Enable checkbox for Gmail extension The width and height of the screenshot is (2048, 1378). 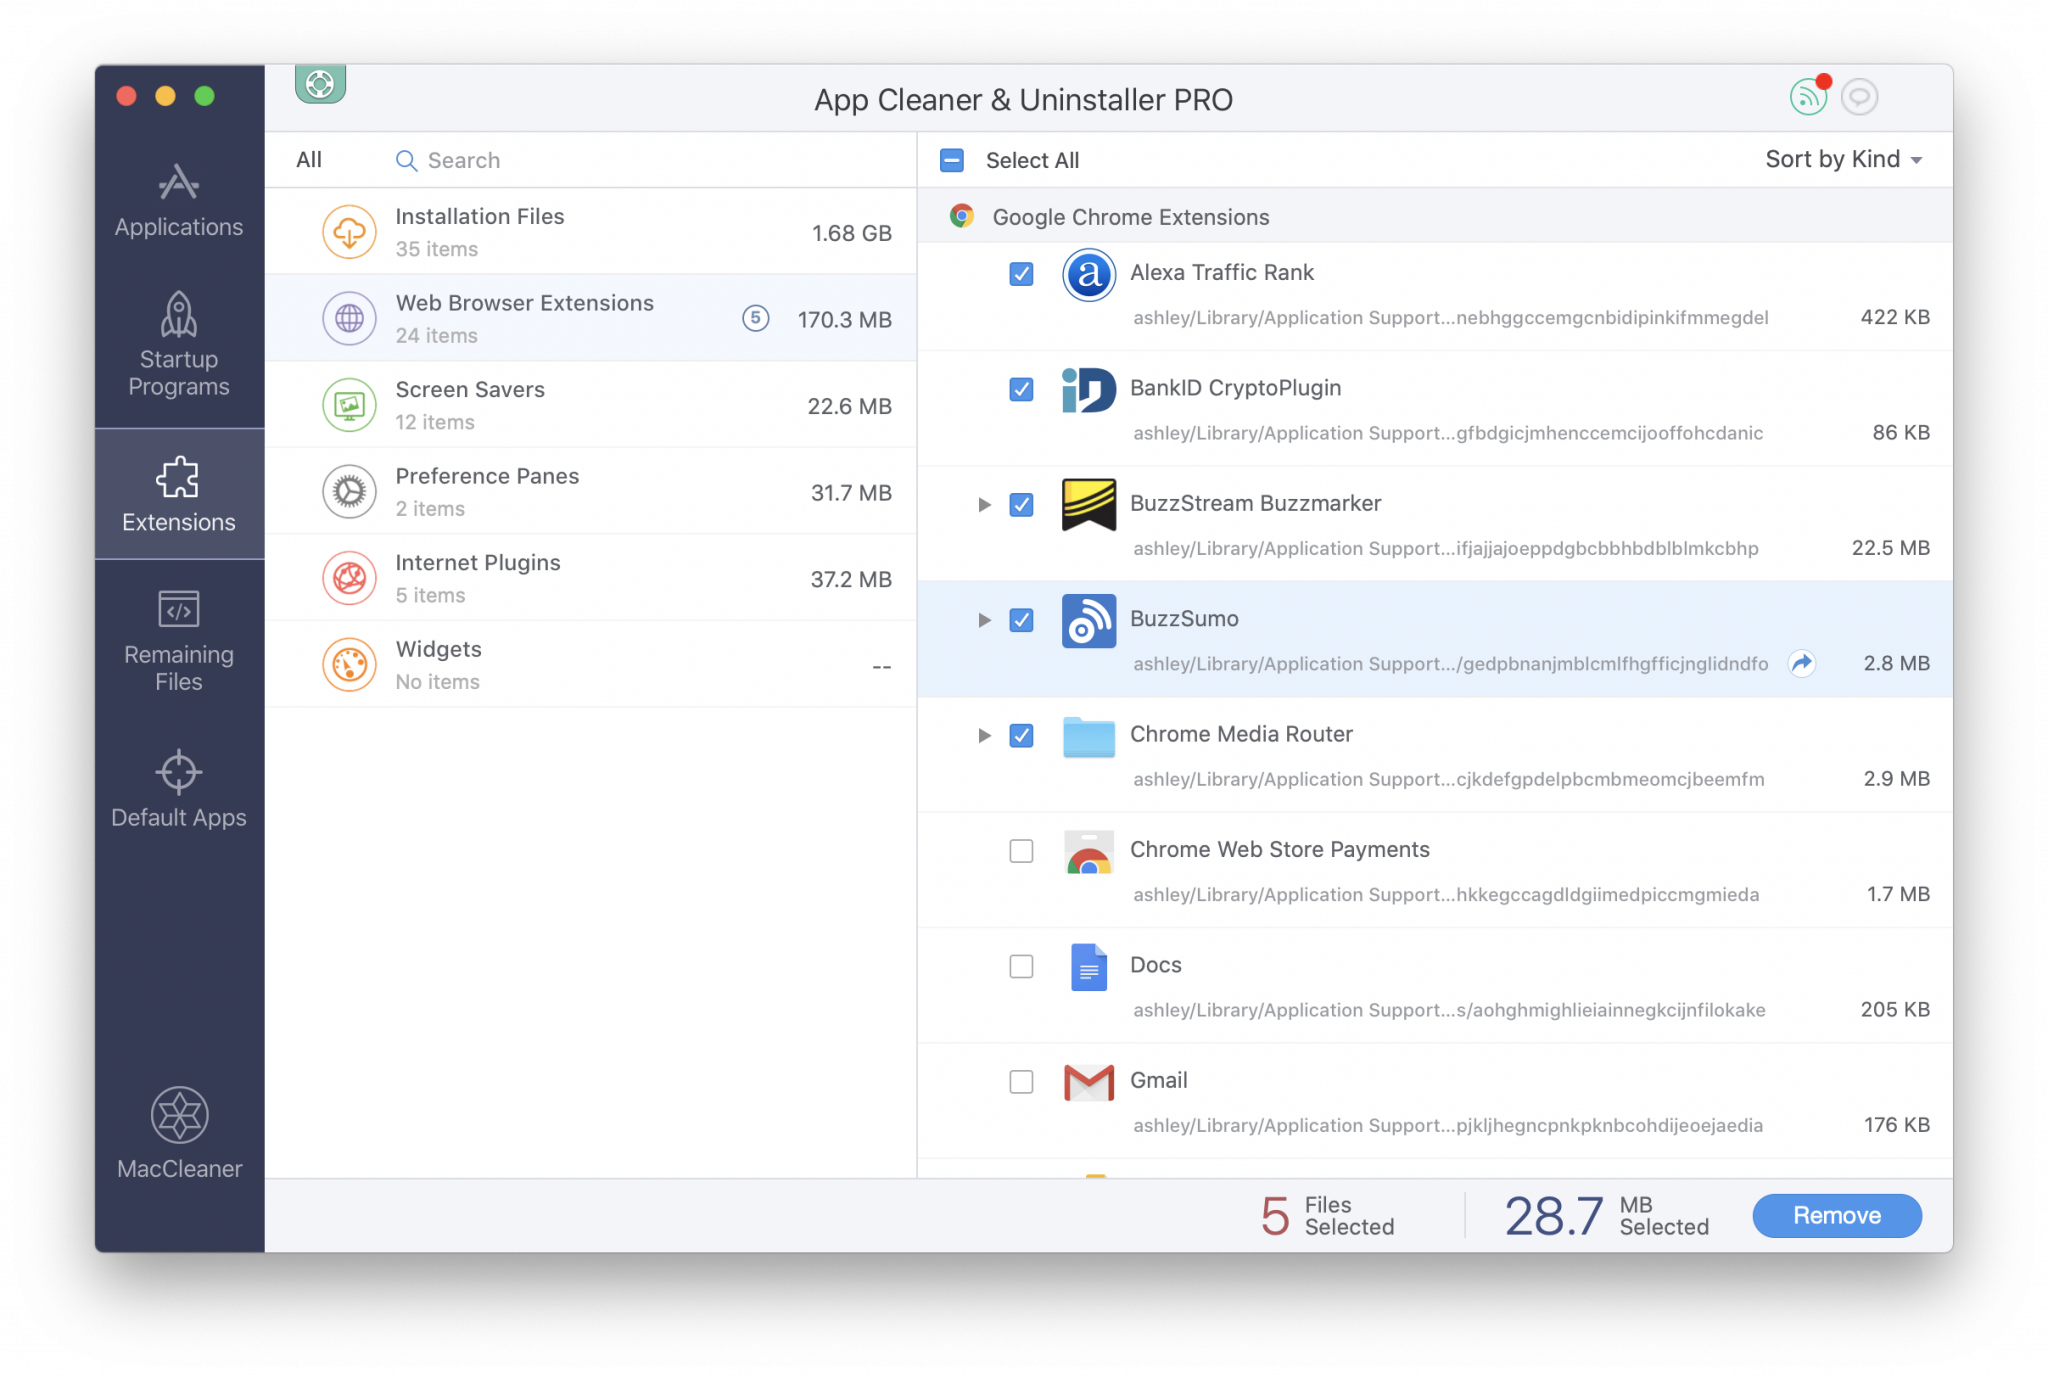1021,1080
